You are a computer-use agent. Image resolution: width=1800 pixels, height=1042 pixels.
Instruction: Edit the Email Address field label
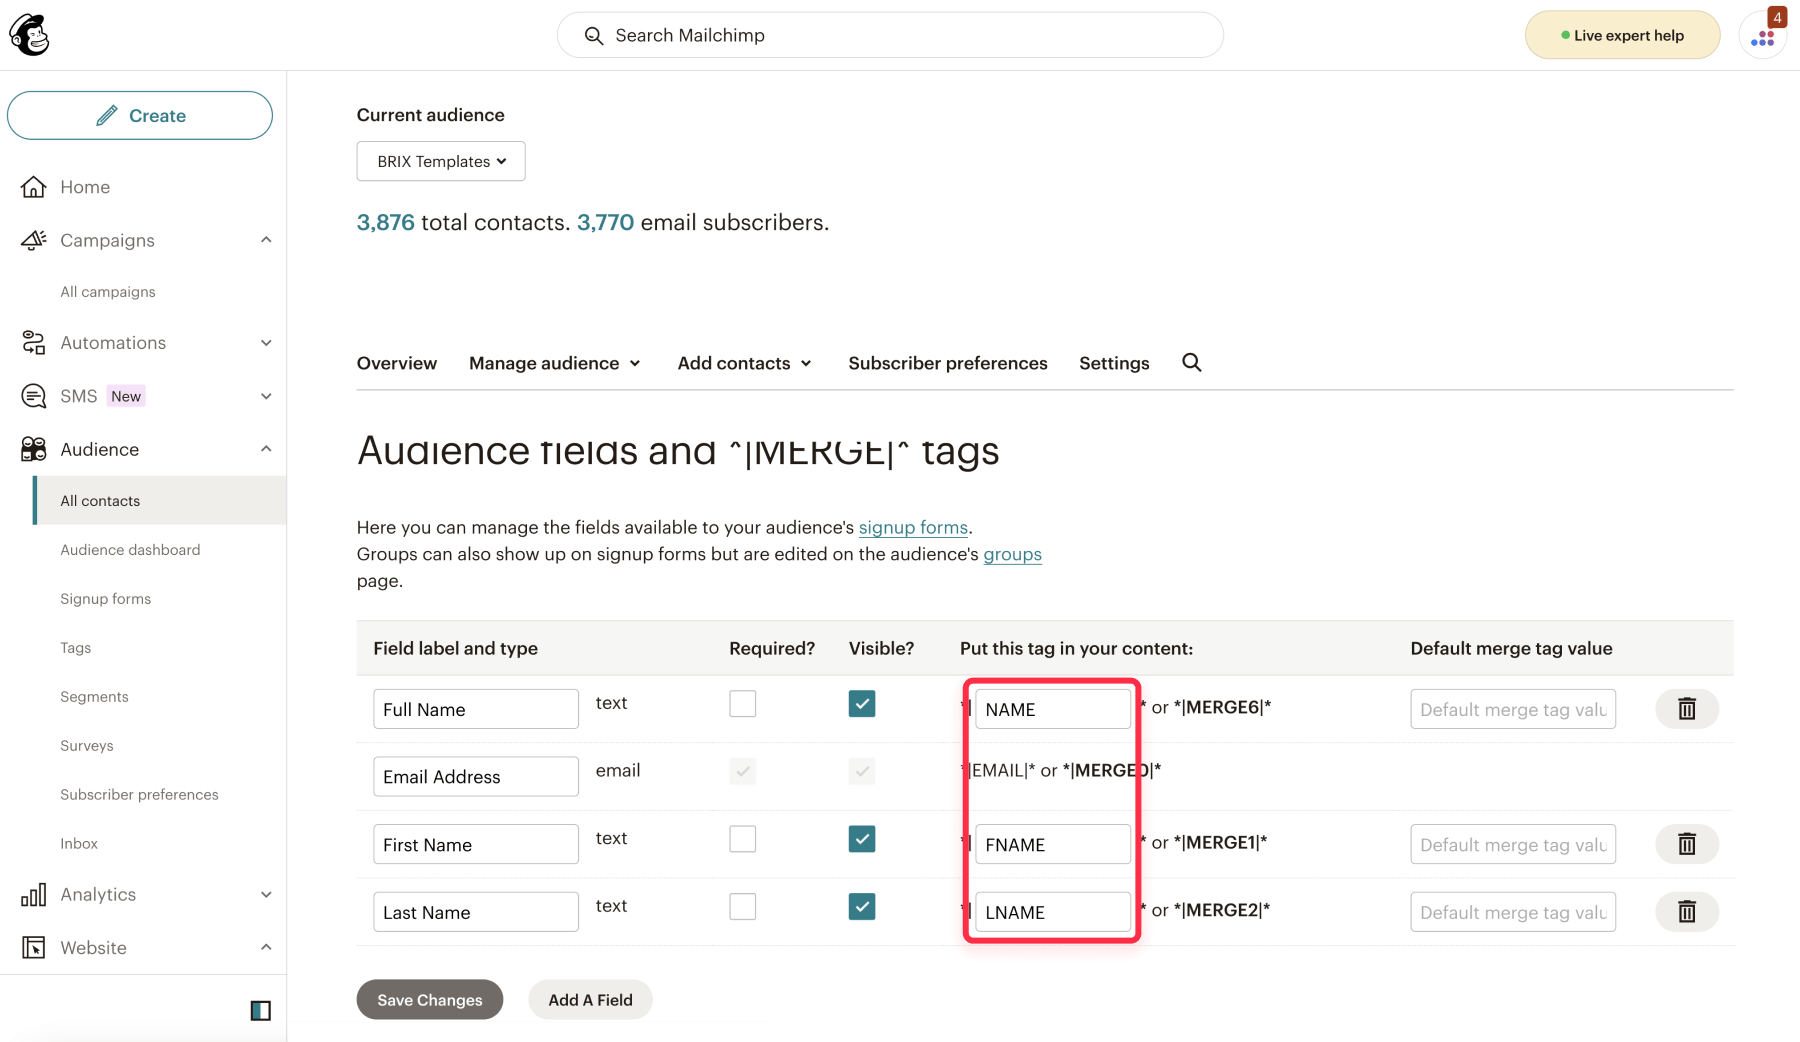point(476,777)
